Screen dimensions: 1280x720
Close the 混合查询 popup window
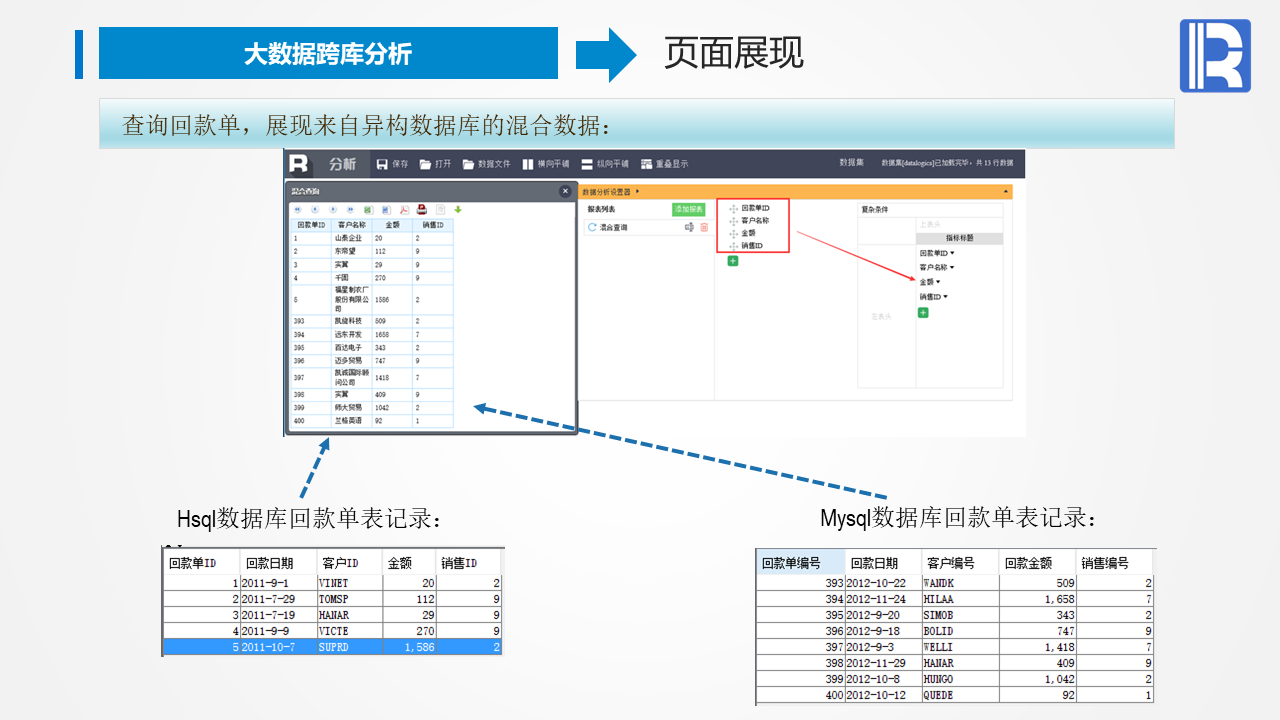pos(565,191)
